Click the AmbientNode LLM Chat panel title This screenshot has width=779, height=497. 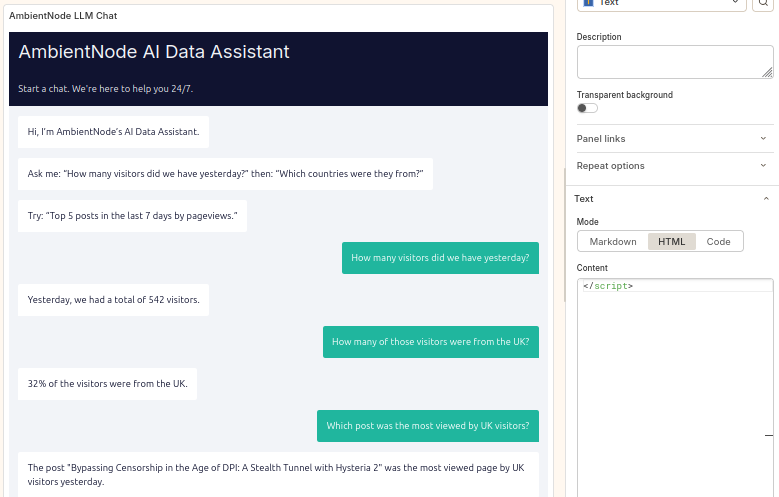click(63, 16)
